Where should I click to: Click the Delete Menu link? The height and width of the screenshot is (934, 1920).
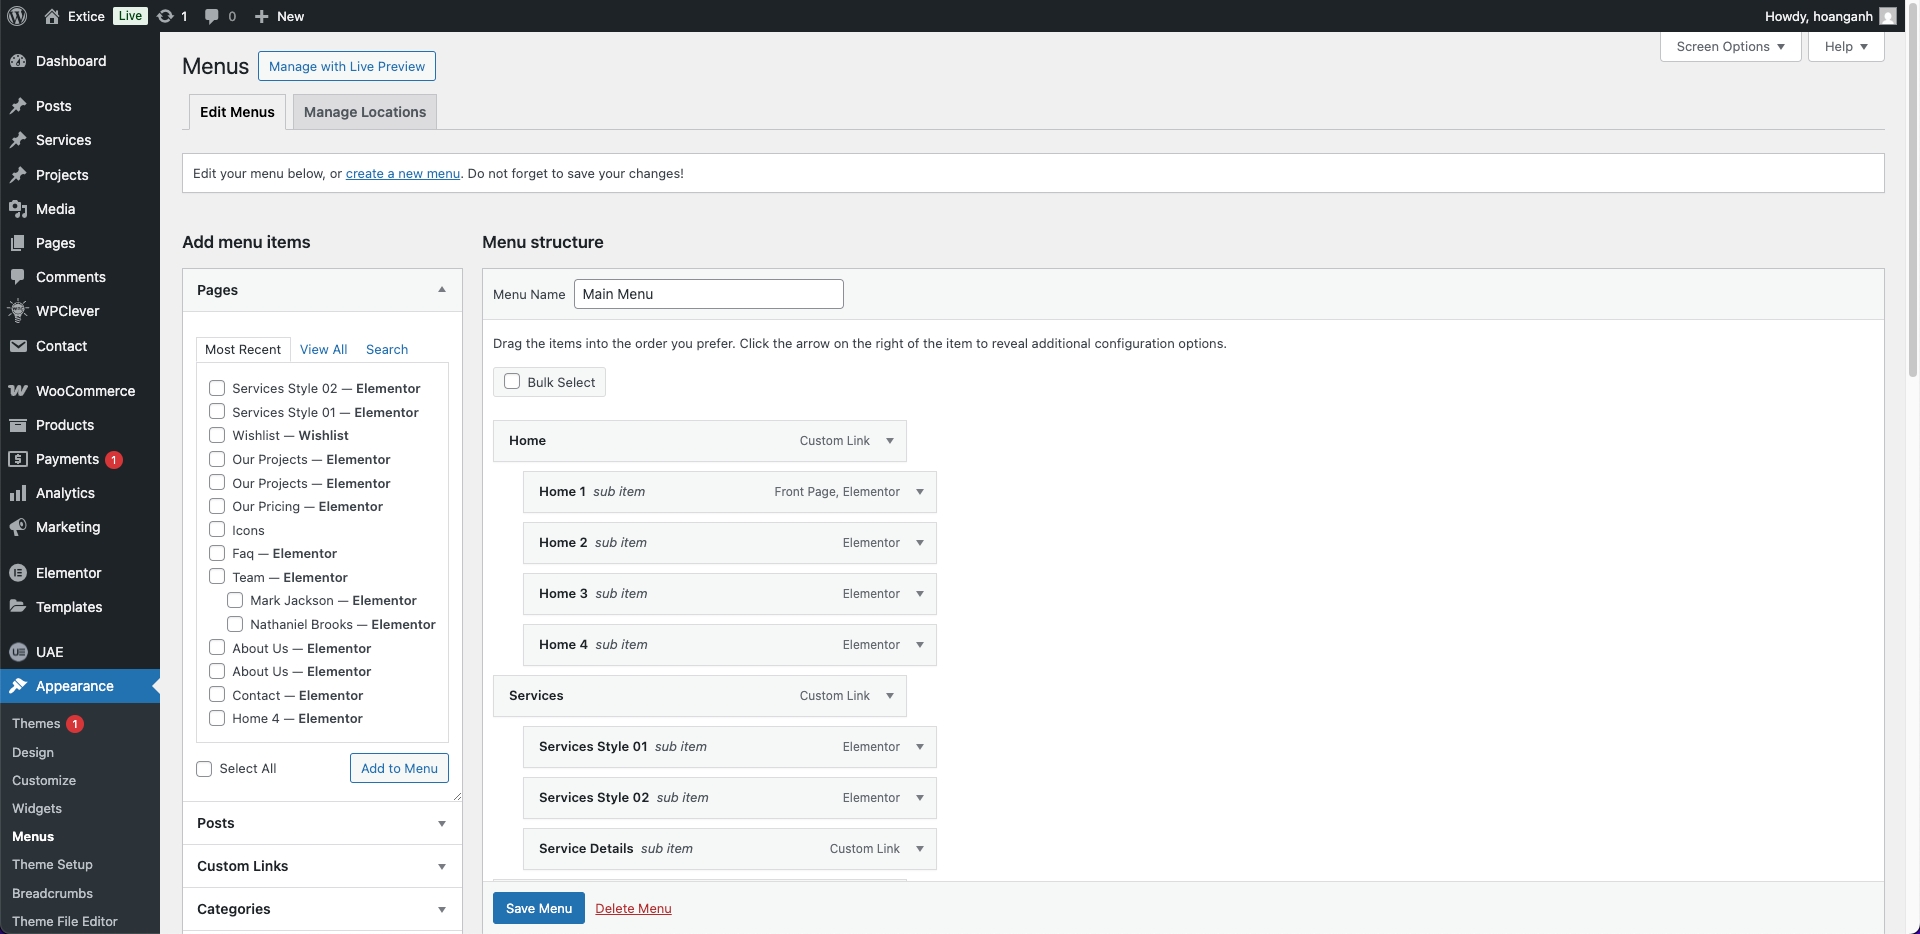click(x=633, y=908)
